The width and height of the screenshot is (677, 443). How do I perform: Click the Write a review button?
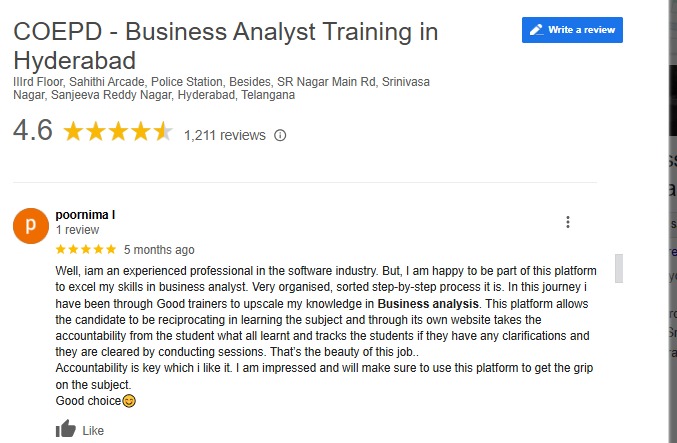pyautogui.click(x=572, y=30)
